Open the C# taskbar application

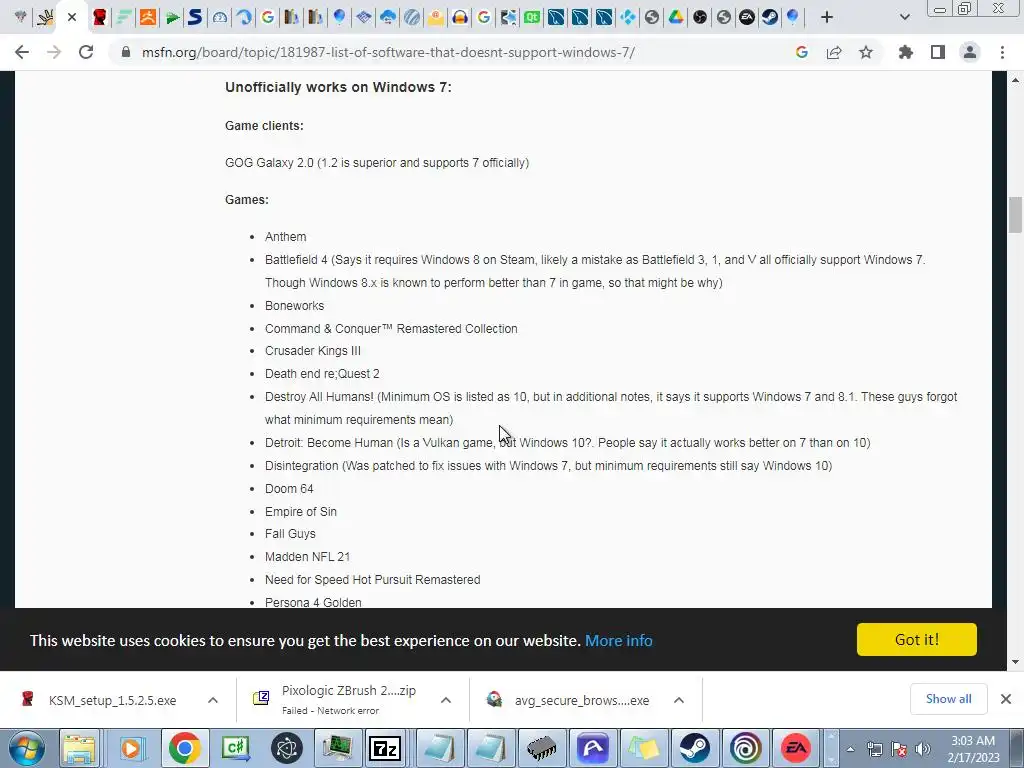(x=236, y=748)
